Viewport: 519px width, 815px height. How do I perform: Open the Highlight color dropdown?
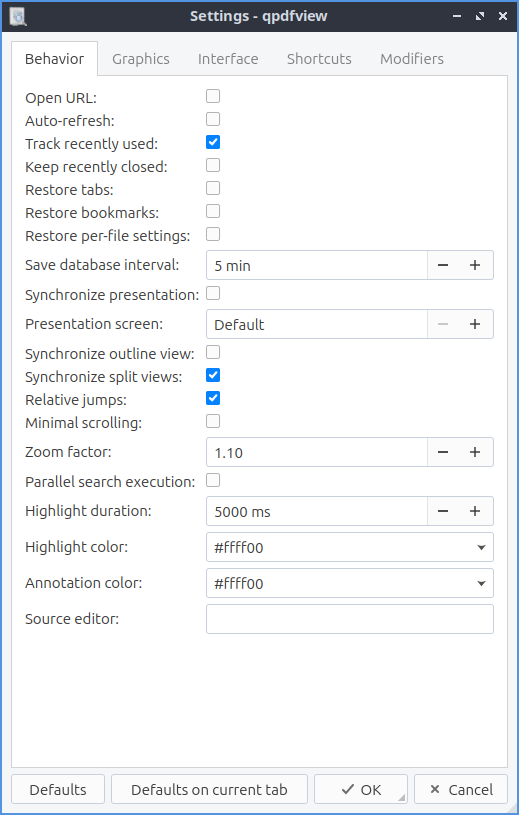[x=350, y=547]
